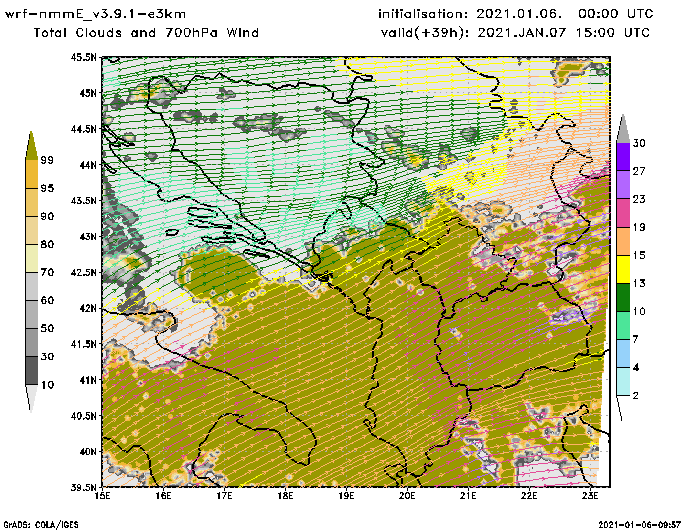Click the "GrADS: COLA/IGES" credit text
Viewport: 700px width, 530px height.
[x=41, y=525]
